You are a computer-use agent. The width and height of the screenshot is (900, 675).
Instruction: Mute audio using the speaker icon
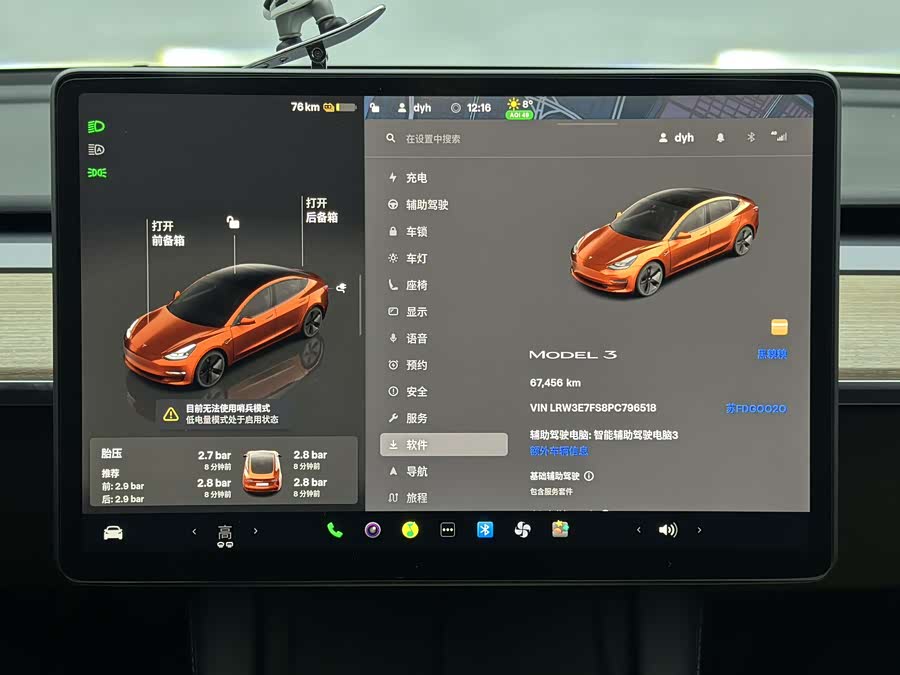pos(667,530)
